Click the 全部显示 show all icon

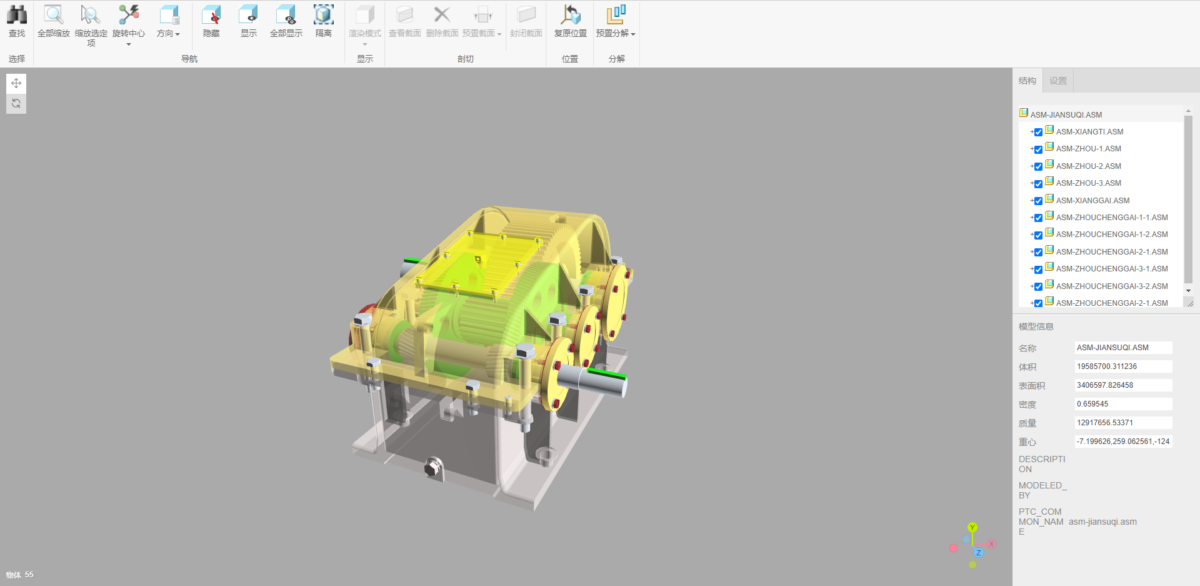point(285,15)
